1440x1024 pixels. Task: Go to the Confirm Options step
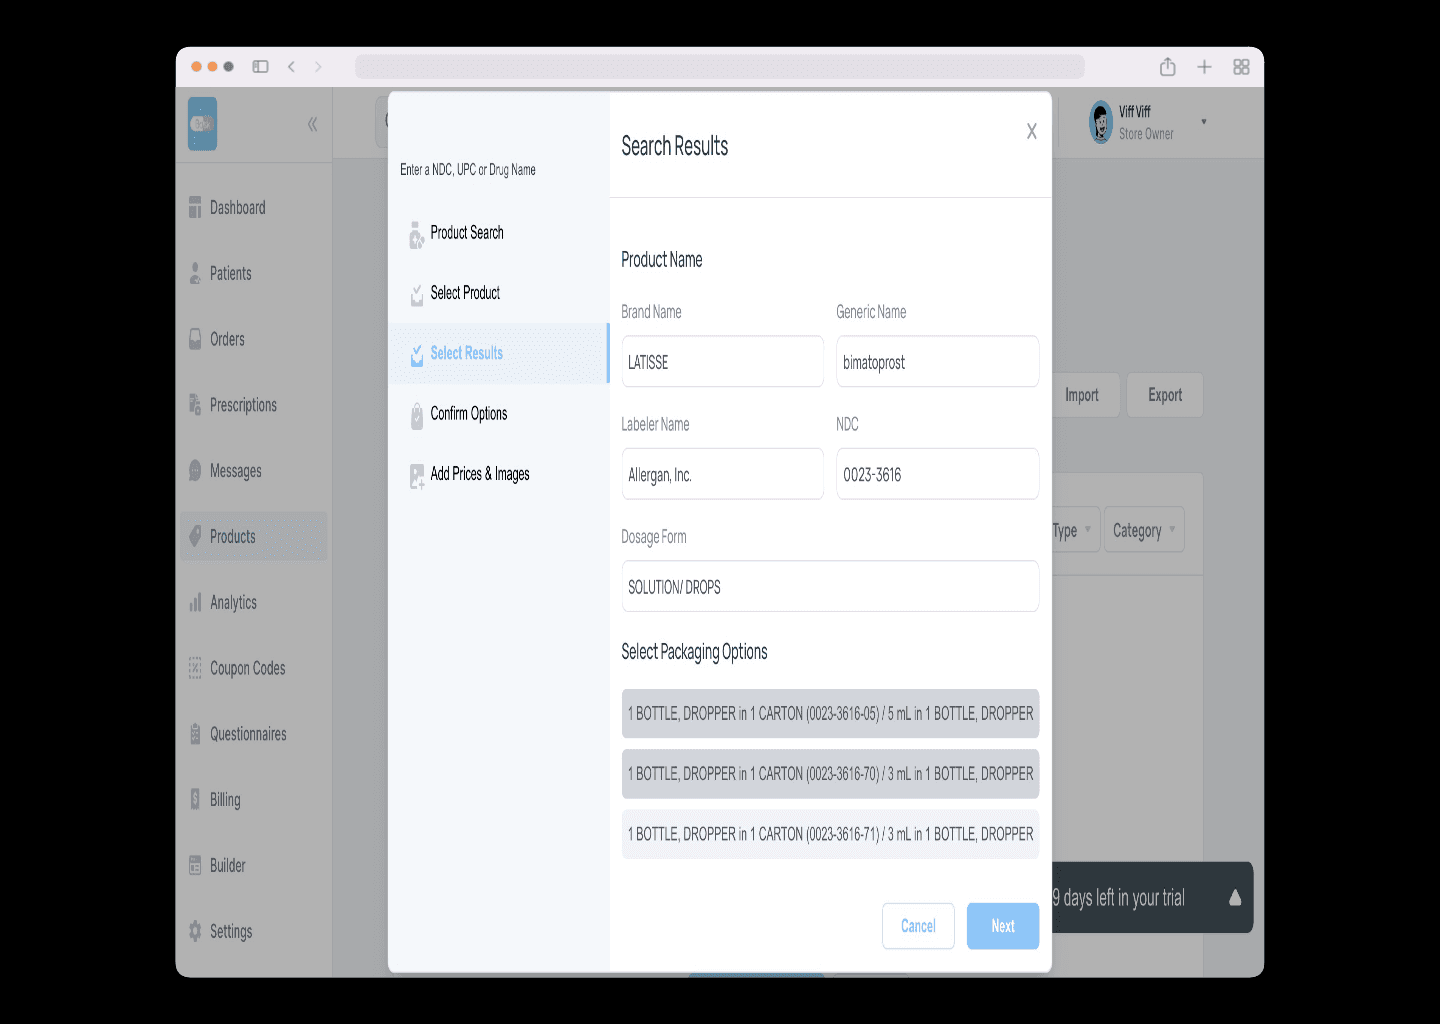coord(417,415)
